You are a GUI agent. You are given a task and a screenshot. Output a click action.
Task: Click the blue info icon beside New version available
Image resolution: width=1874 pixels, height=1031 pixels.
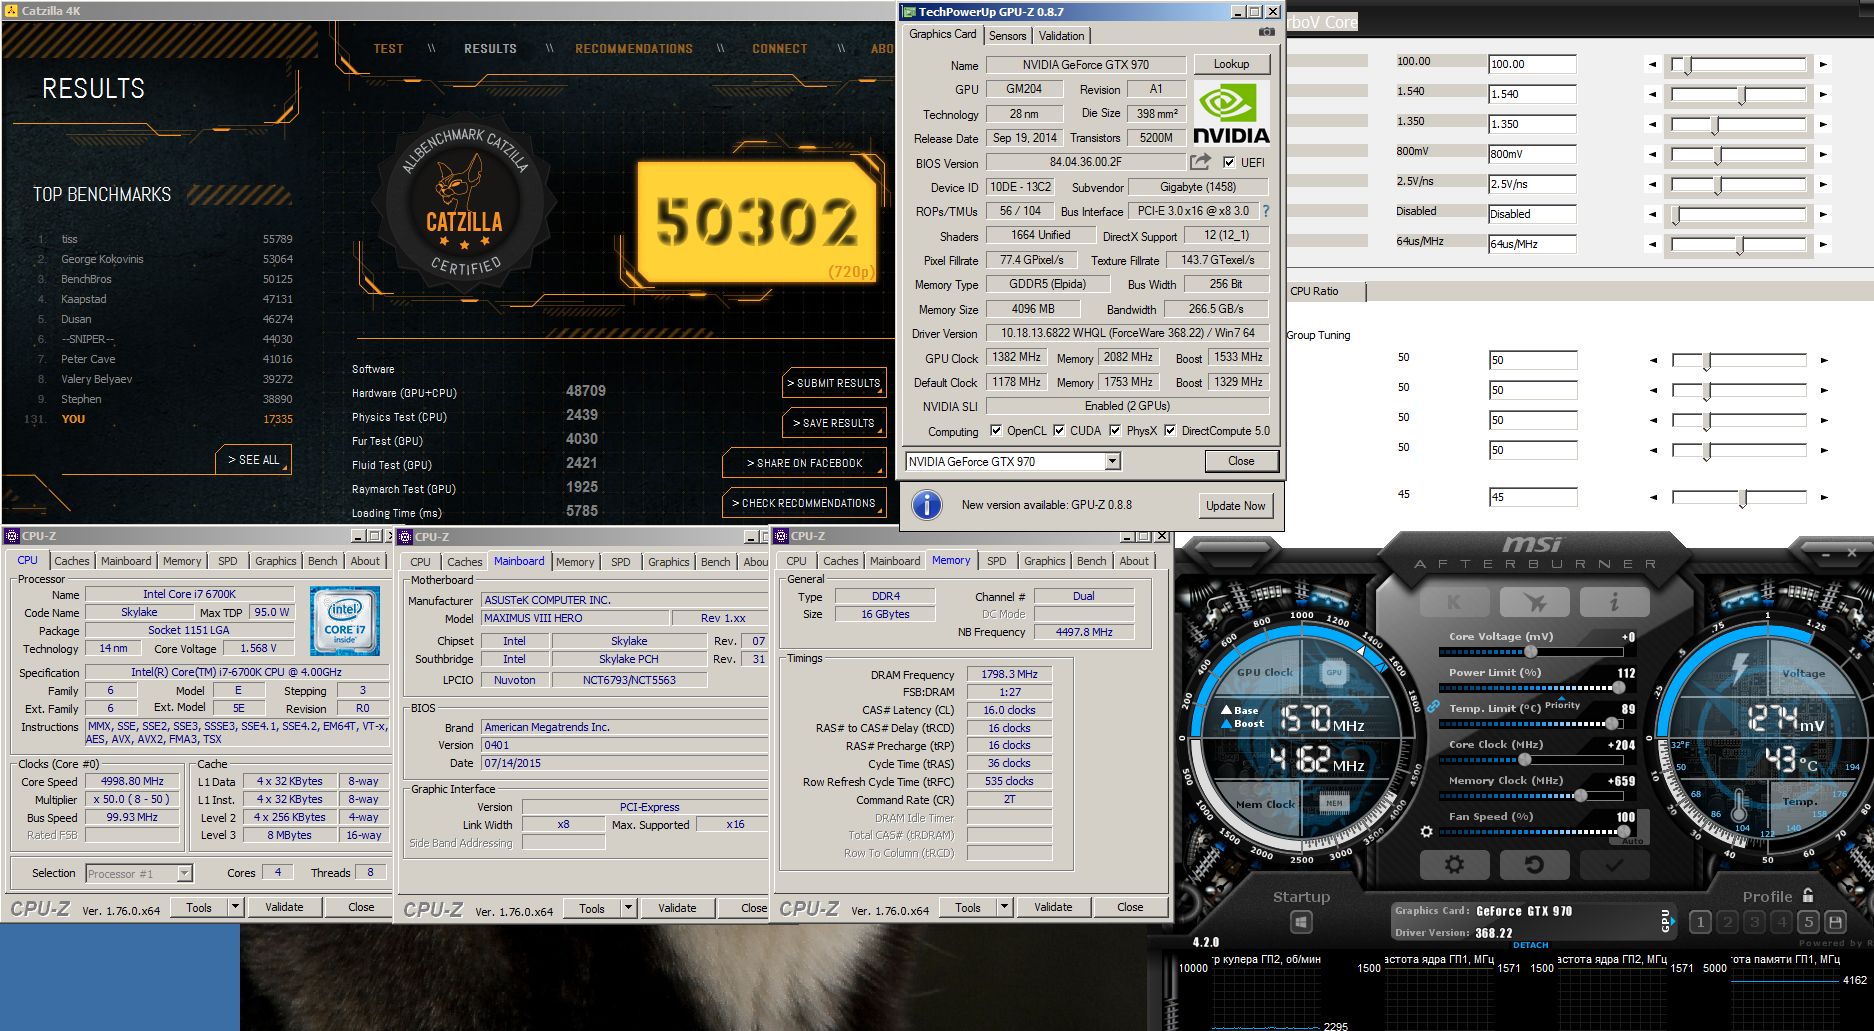click(927, 505)
